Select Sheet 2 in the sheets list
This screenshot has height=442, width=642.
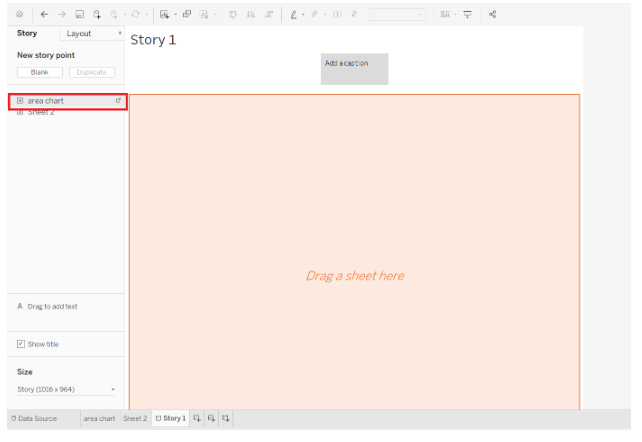(41, 112)
